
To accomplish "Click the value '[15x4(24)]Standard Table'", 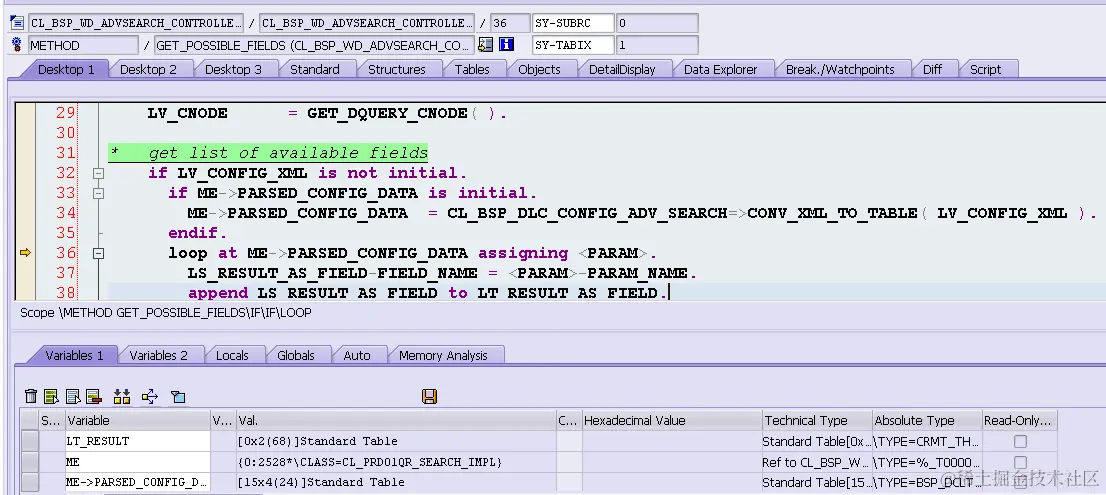I will 322,482.
